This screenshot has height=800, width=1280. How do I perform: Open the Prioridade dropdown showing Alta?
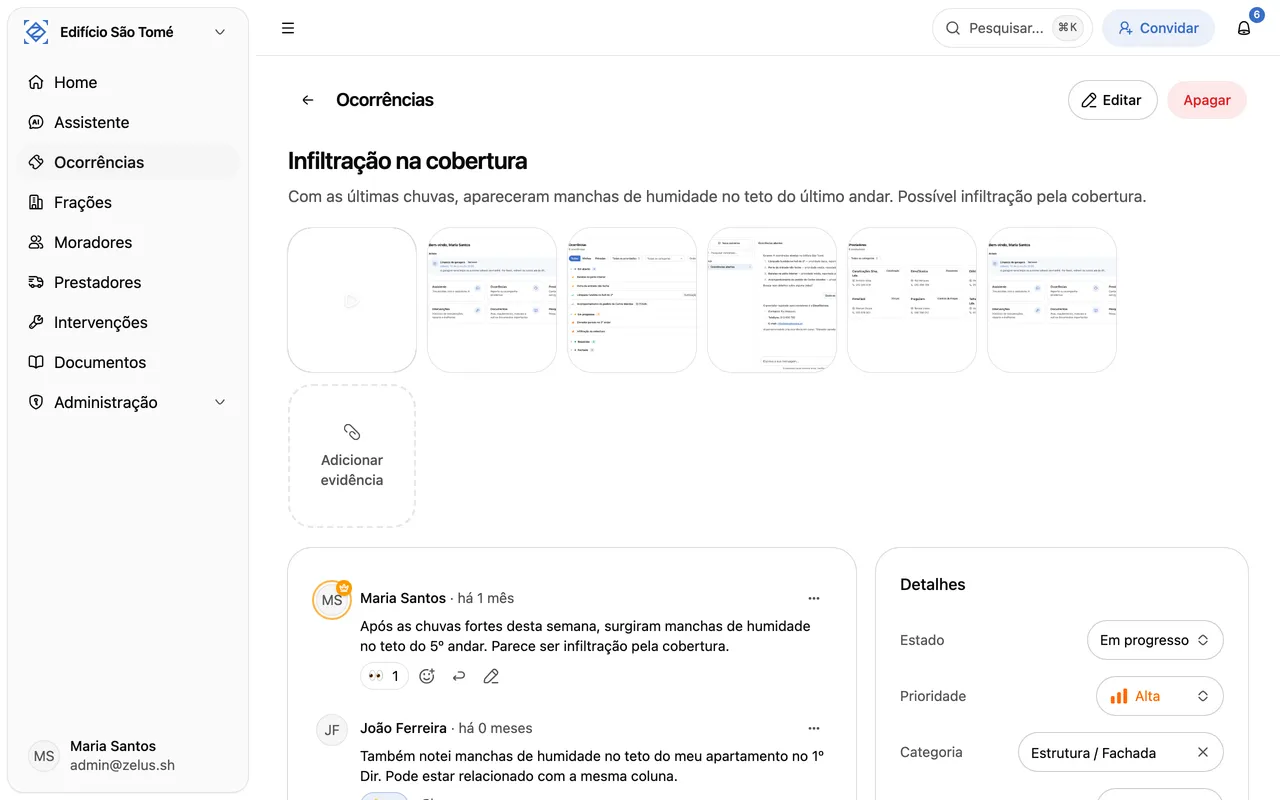pyautogui.click(x=1160, y=696)
